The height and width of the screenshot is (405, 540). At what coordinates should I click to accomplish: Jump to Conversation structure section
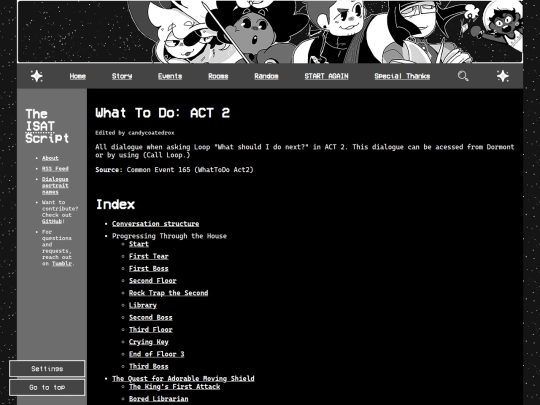(155, 224)
